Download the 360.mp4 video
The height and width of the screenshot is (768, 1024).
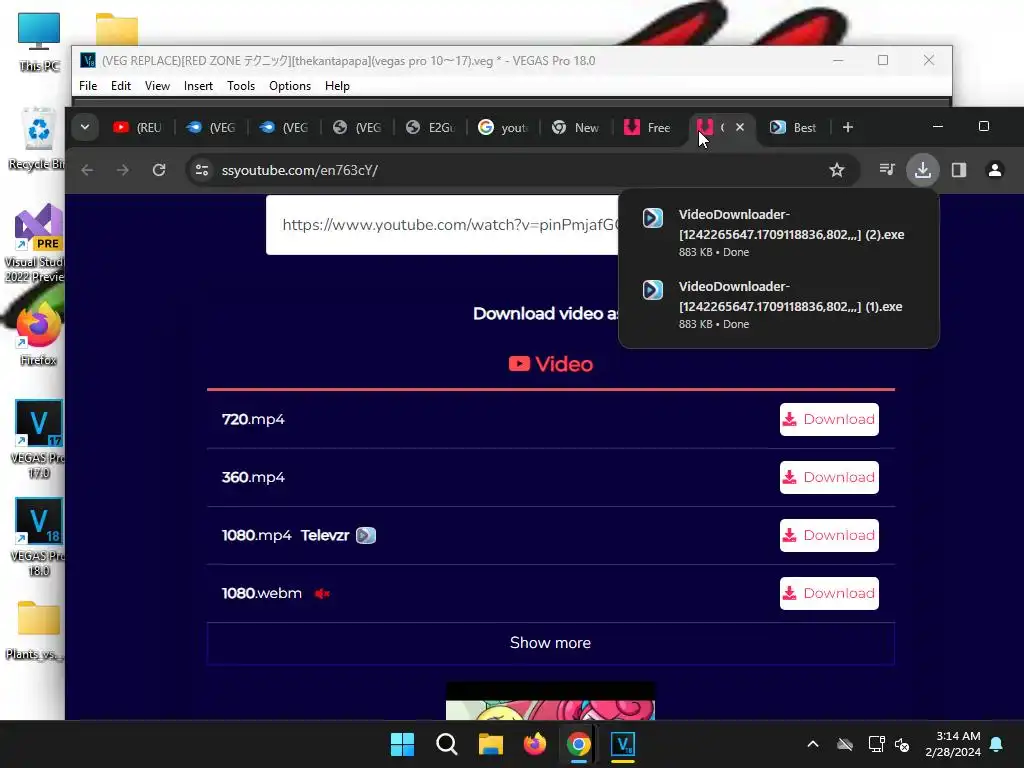[829, 477]
